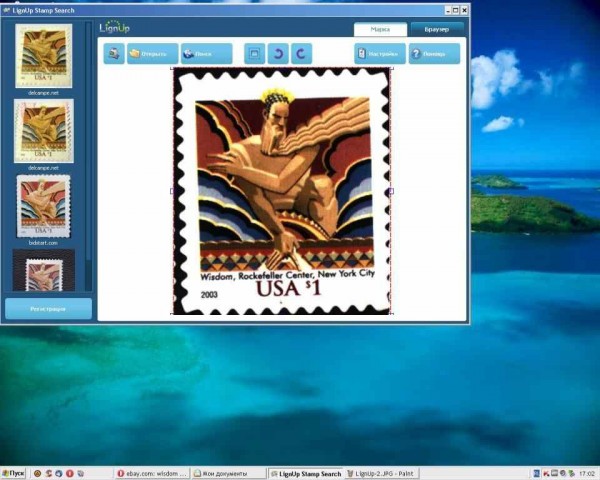
Task: Click the results list vertical scrollbar
Action: 89,156
